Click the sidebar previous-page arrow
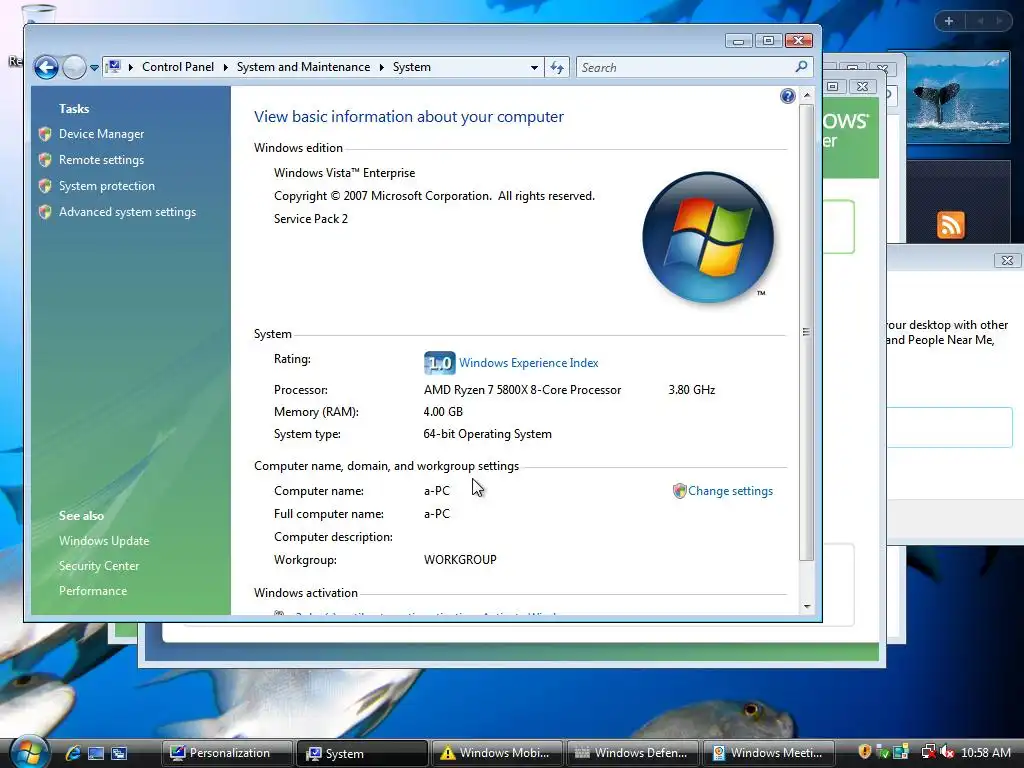 click(980, 21)
